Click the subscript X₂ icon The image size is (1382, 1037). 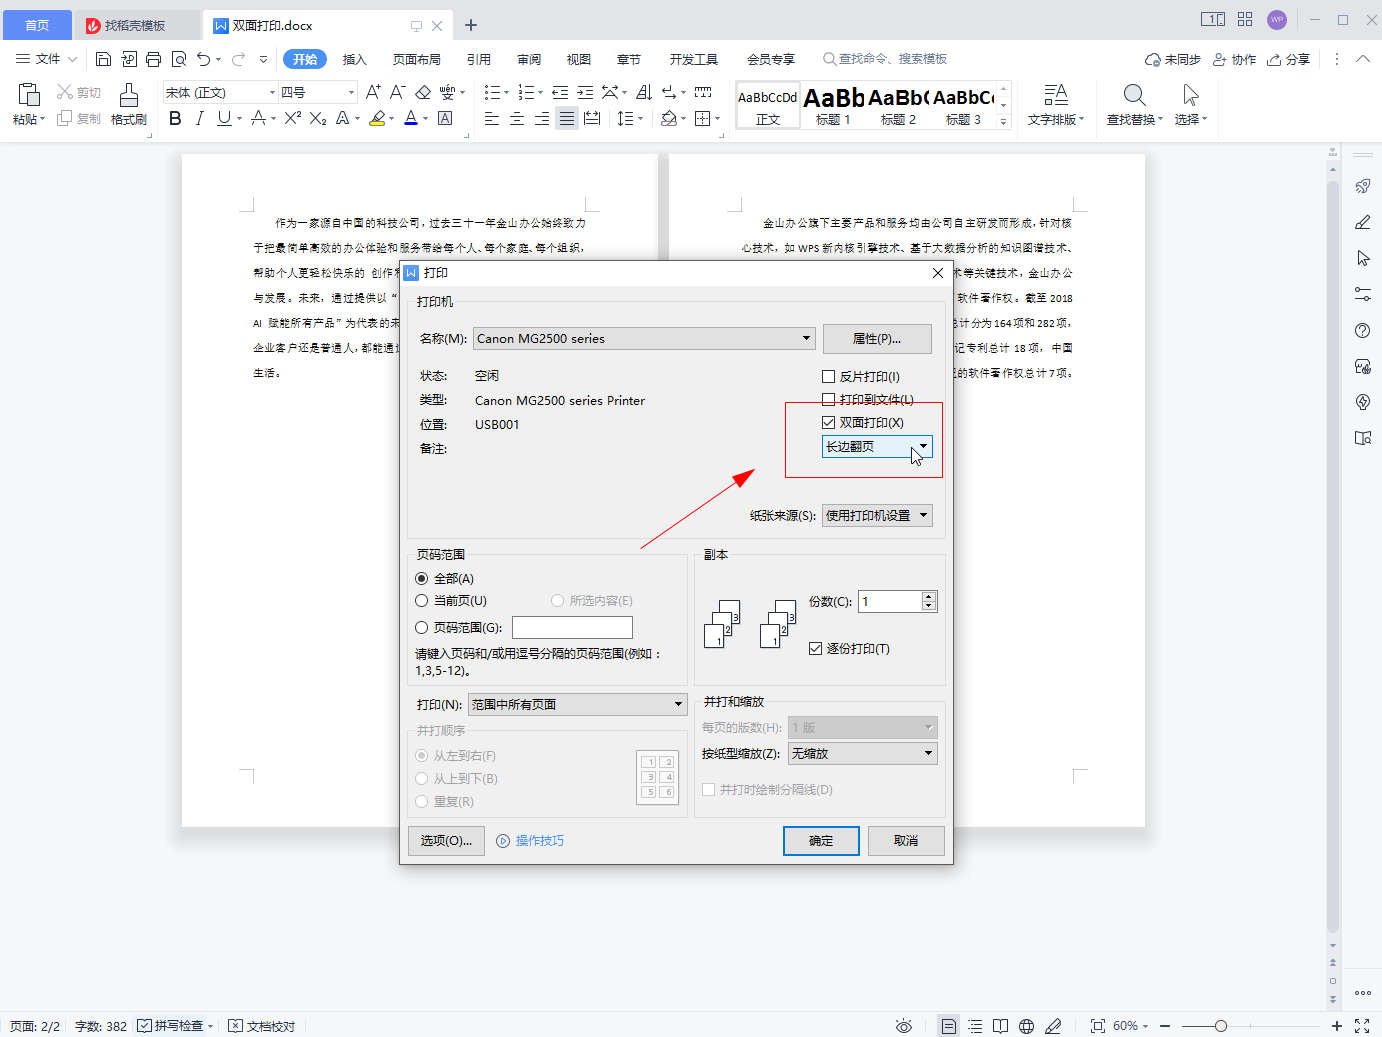[318, 118]
